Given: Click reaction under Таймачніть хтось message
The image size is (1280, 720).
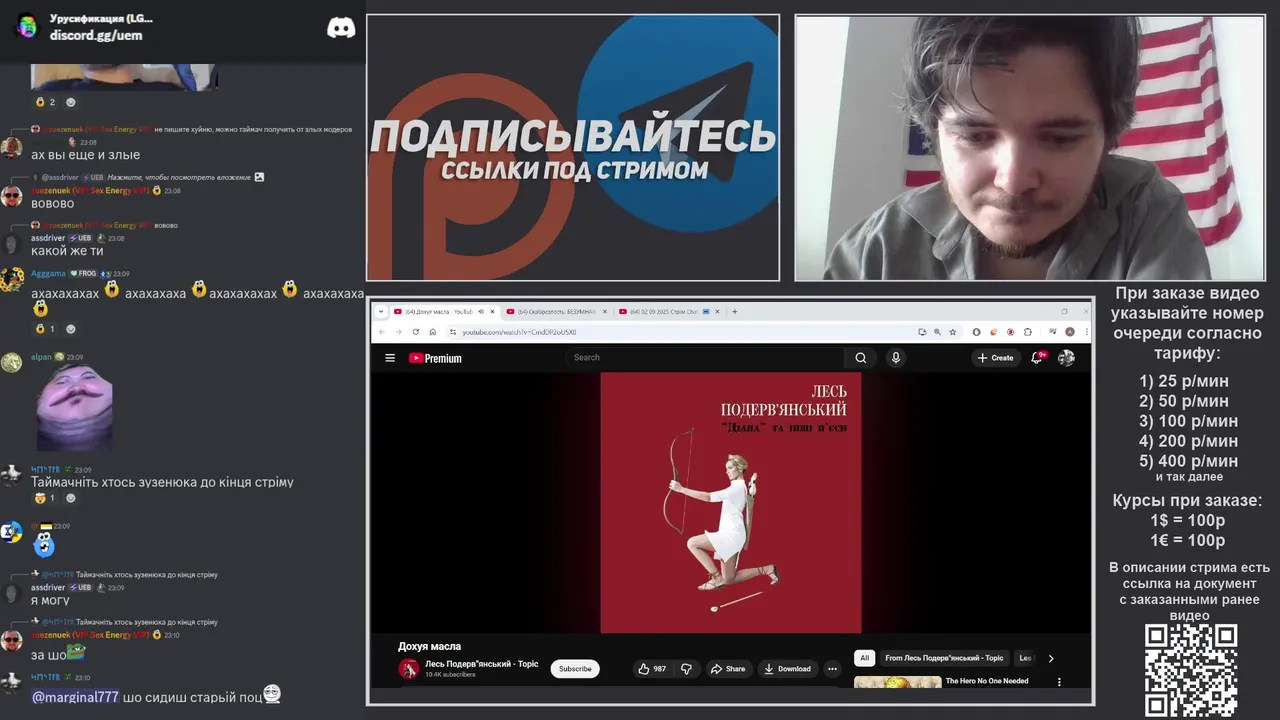Looking at the screenshot, I should click(45, 498).
